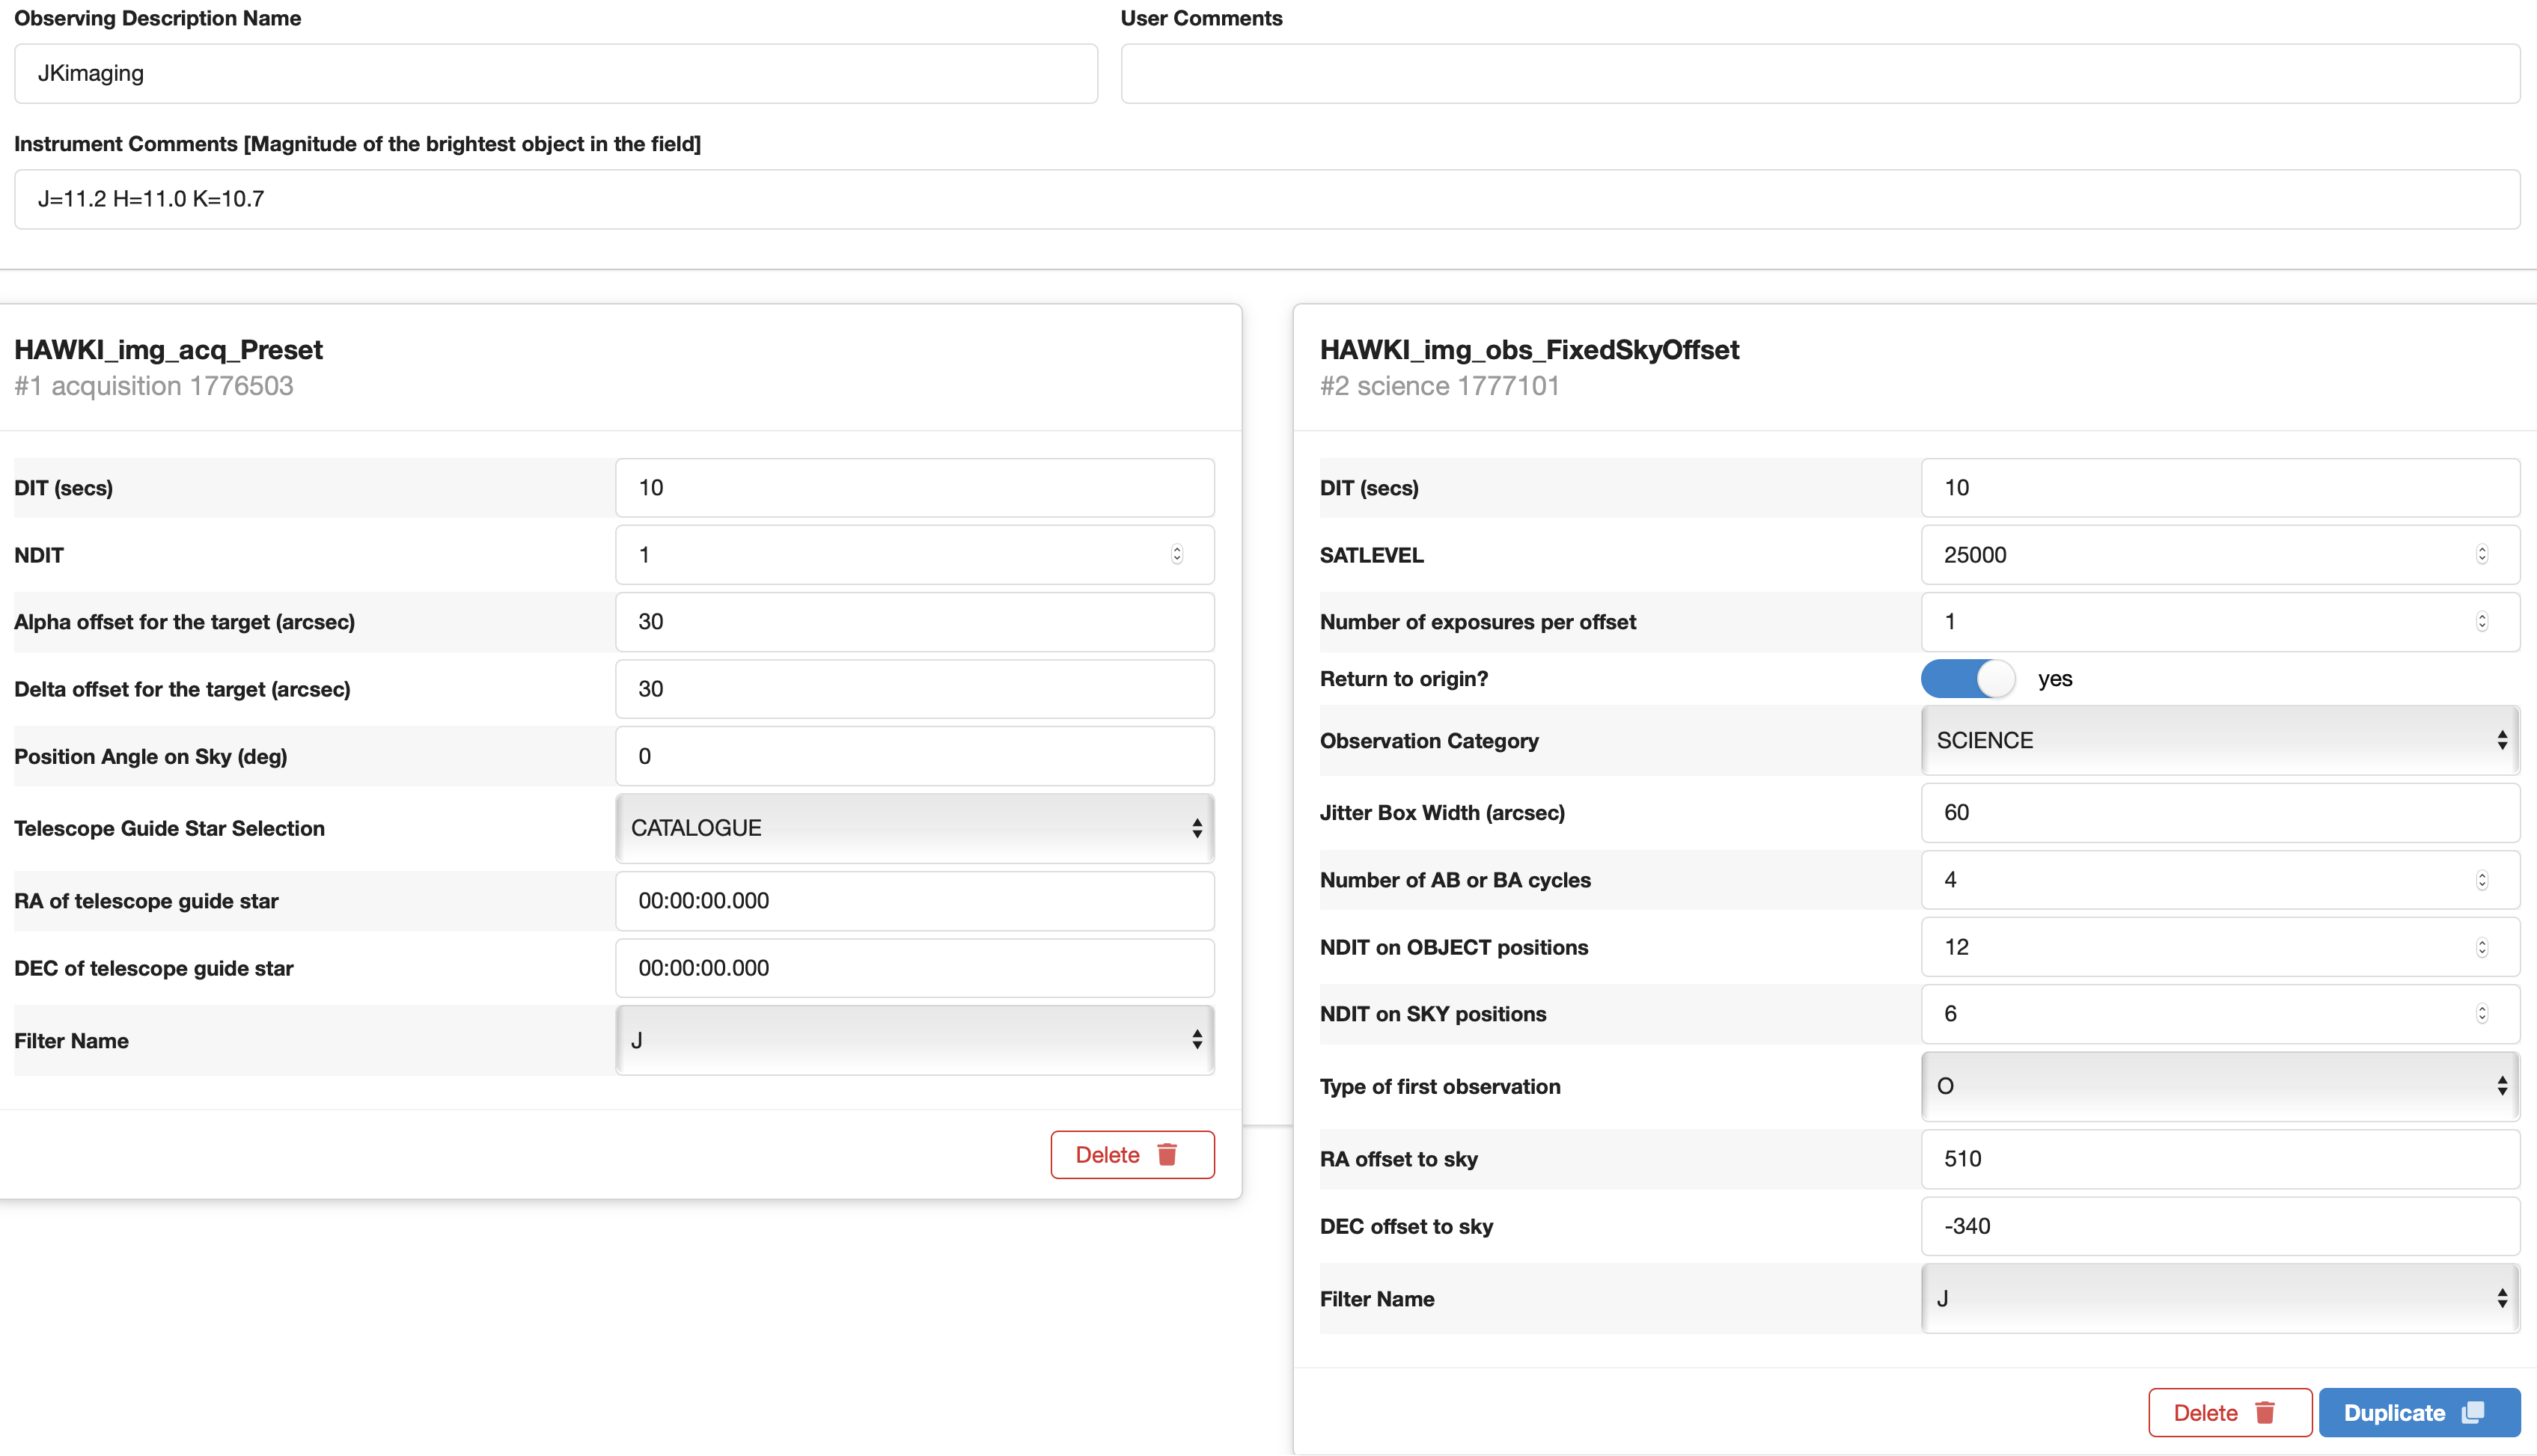Image resolution: width=2537 pixels, height=1456 pixels.
Task: Open science template Filter Name dropdown
Action: point(2219,1299)
